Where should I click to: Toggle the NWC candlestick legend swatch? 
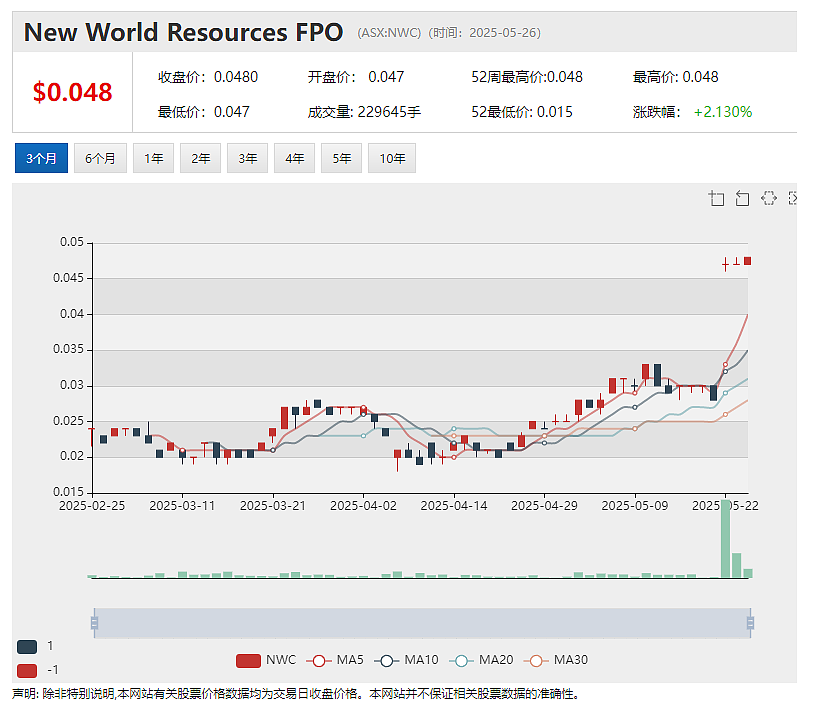pos(248,660)
